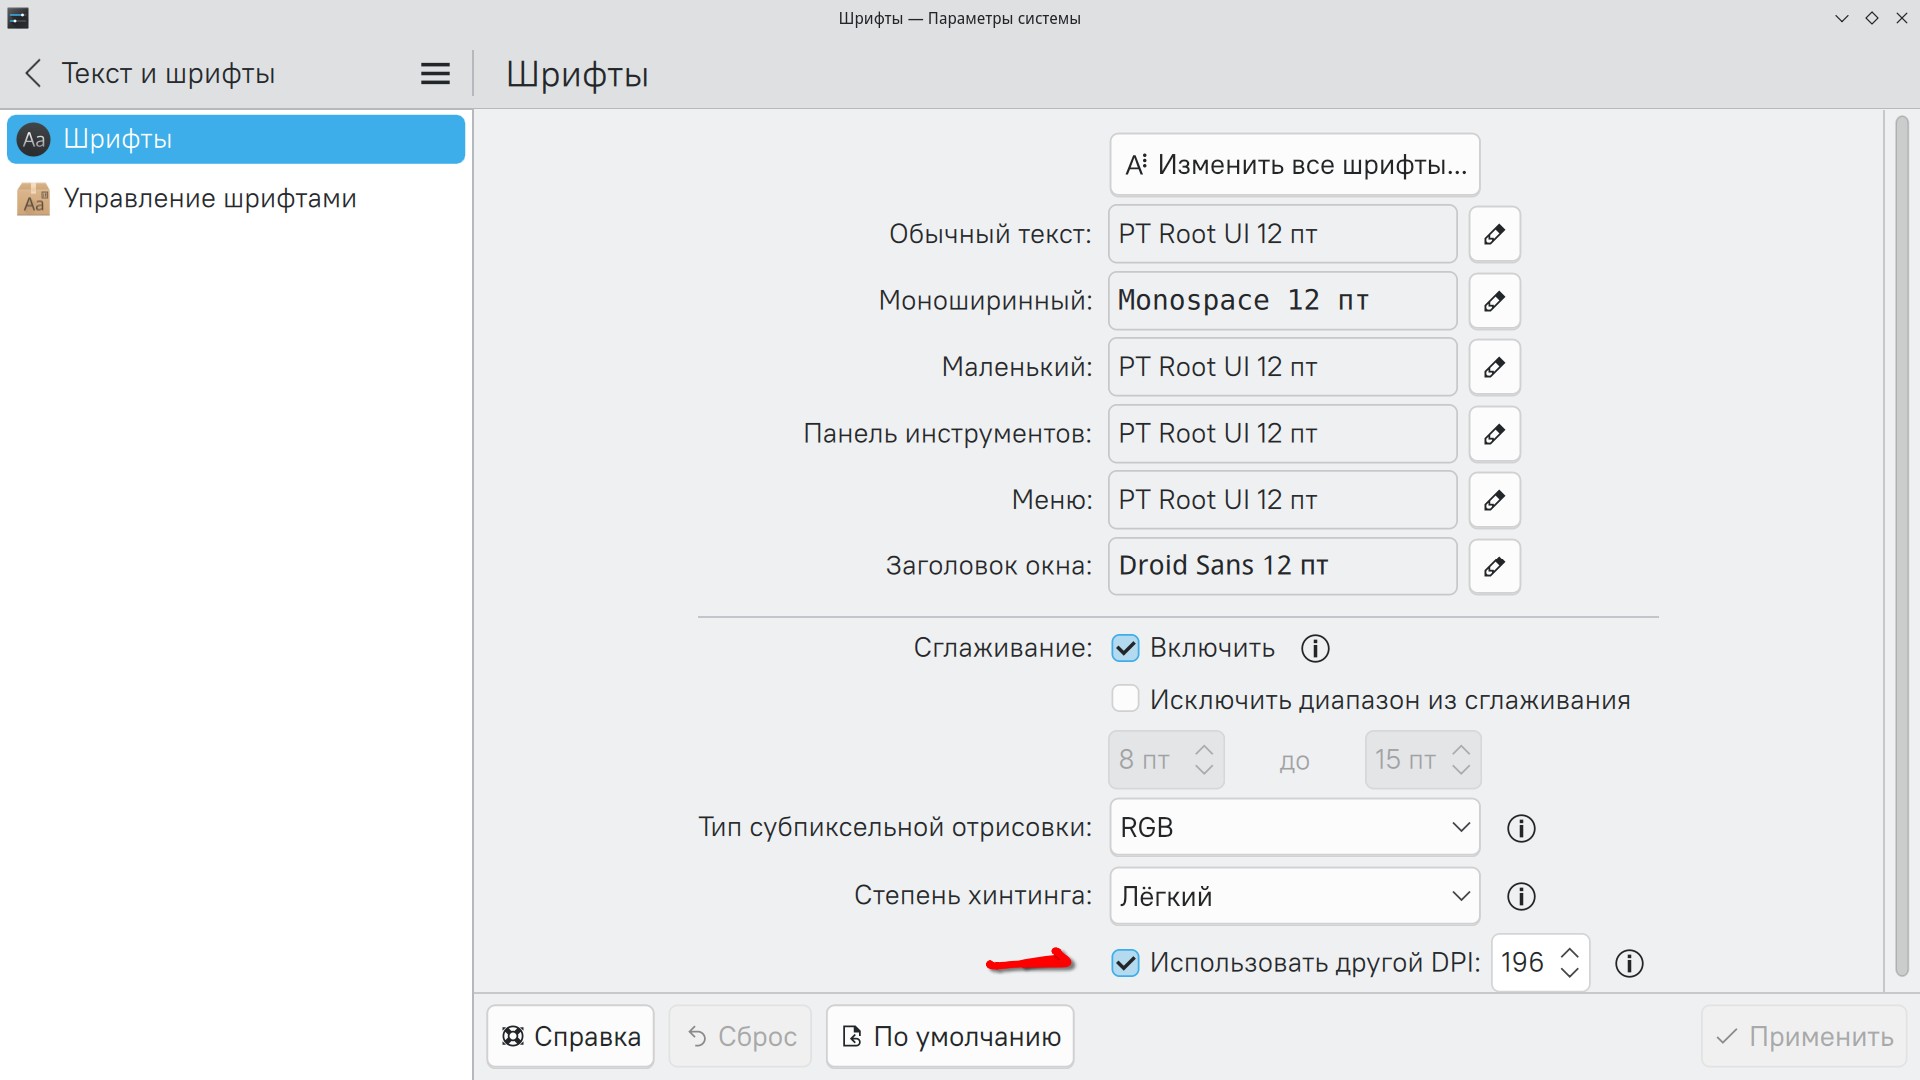The width and height of the screenshot is (1920, 1080).
Task: Click info icon beside DPI spinbox
Action: coord(1629,963)
